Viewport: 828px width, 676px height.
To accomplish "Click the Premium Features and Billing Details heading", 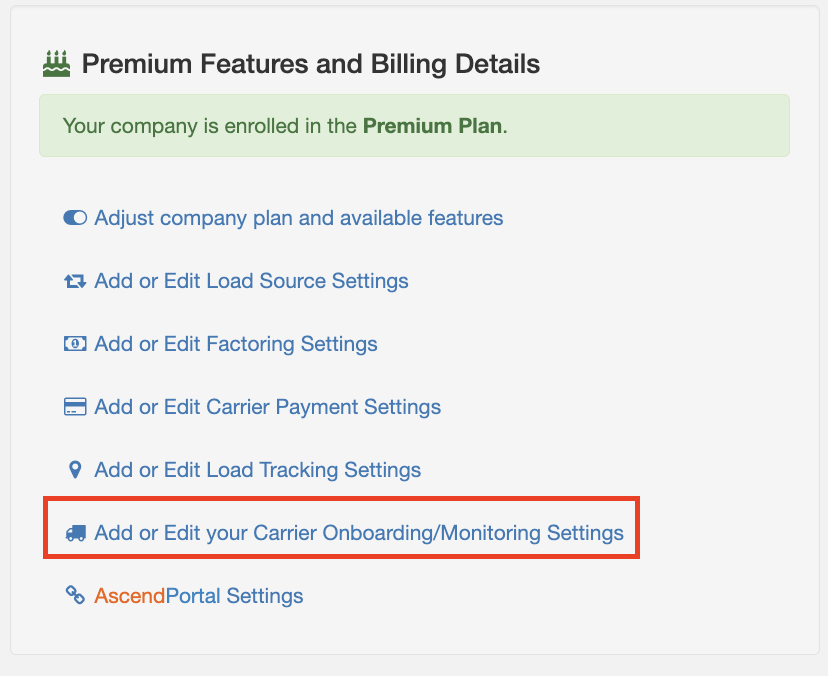I will 311,64.
